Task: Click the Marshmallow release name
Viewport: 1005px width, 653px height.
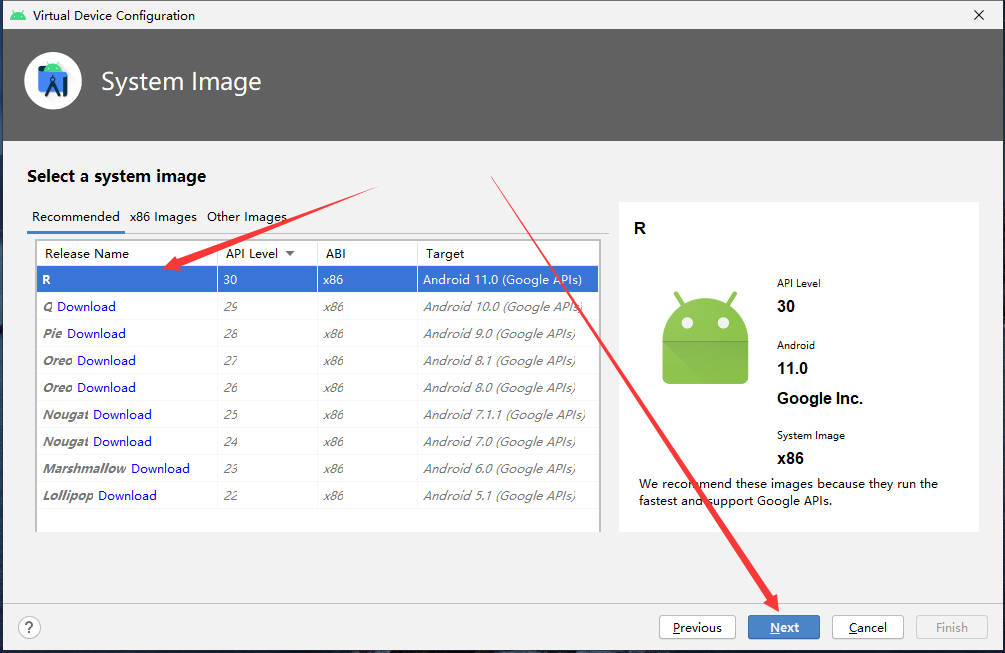Action: (85, 468)
